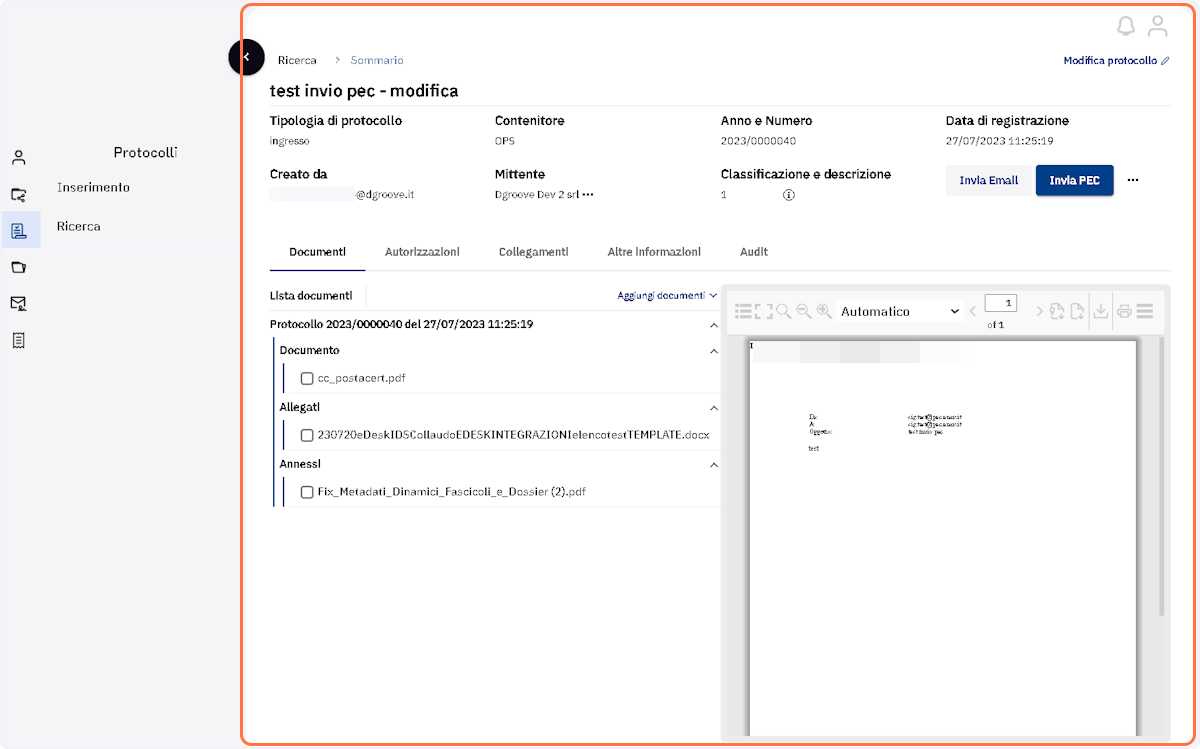1200x749 pixels.
Task: Toggle the PDF viewer sidebar list icon
Action: coord(743,312)
